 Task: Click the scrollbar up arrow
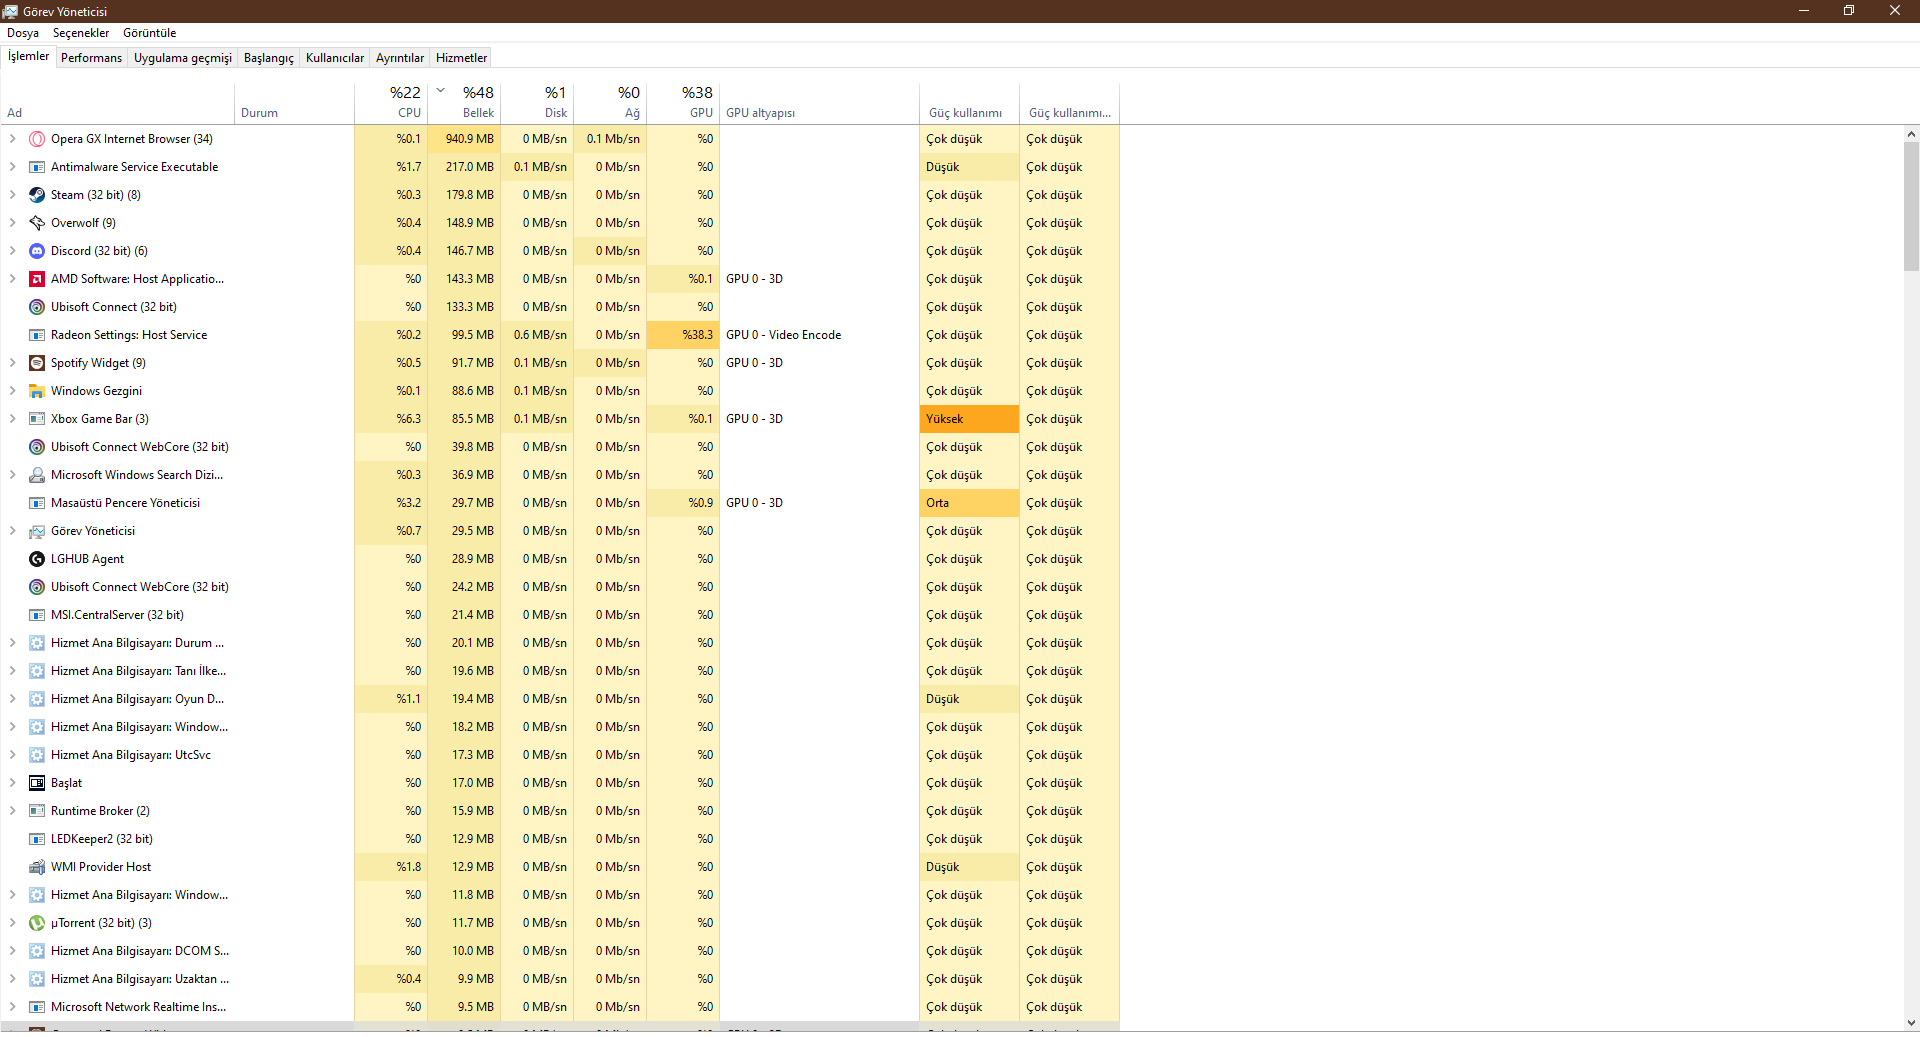(x=1911, y=134)
